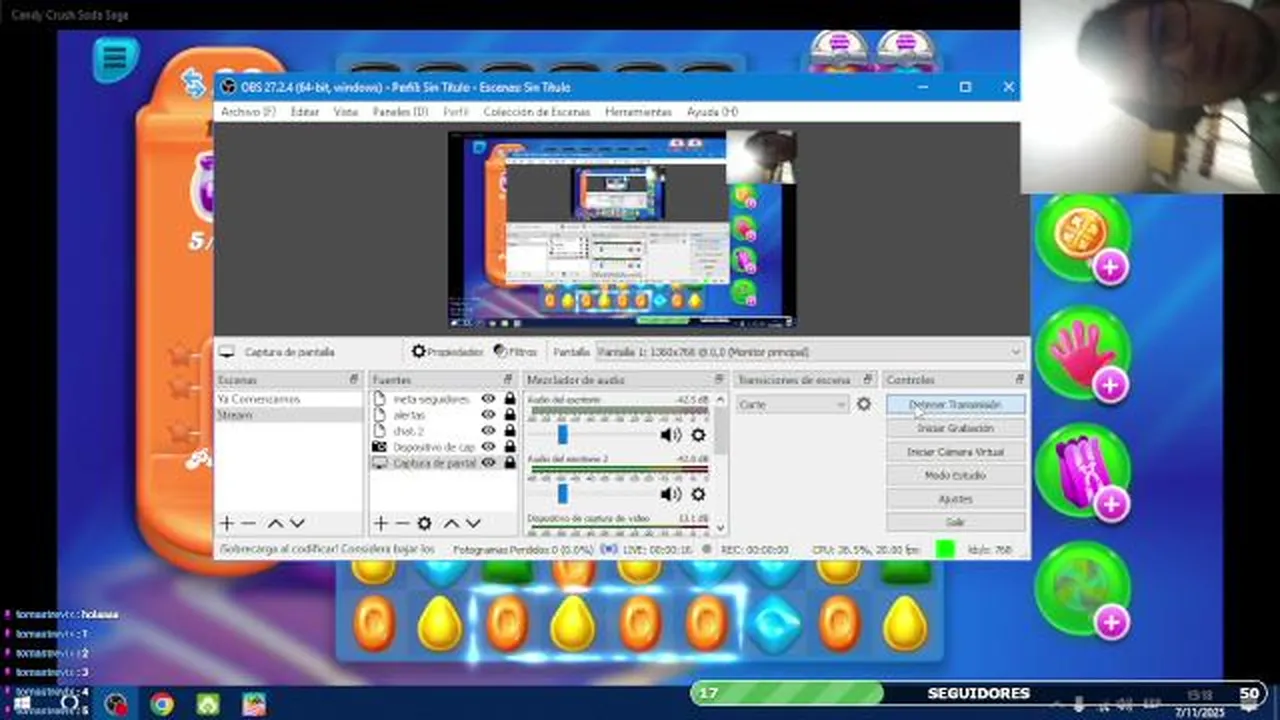
Task: Unlock the meta seguidores source
Action: pos(509,399)
